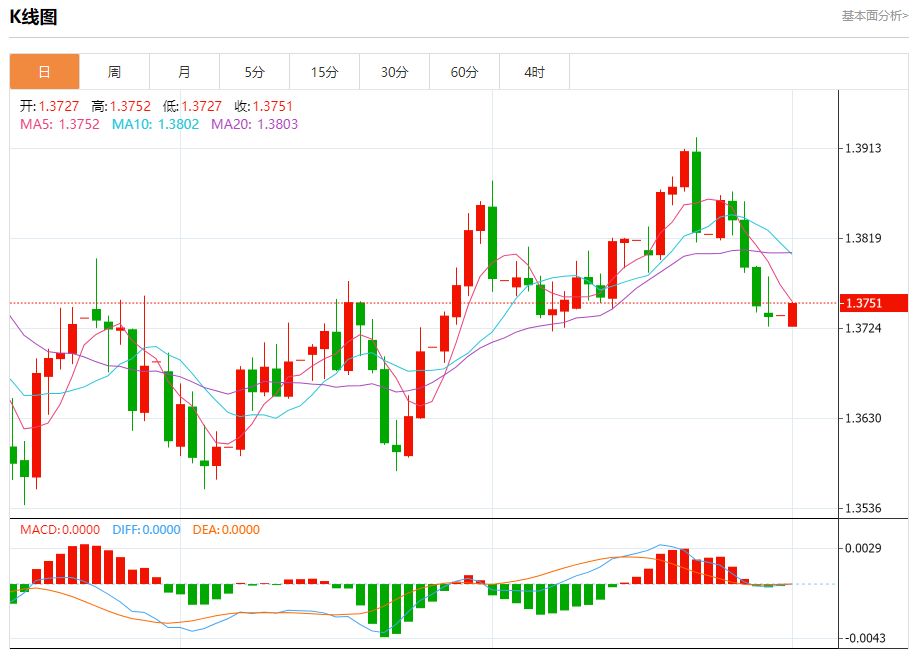Click the MA5 indicator label
Image resolution: width=913 pixels, height=649 pixels.
coord(60,124)
